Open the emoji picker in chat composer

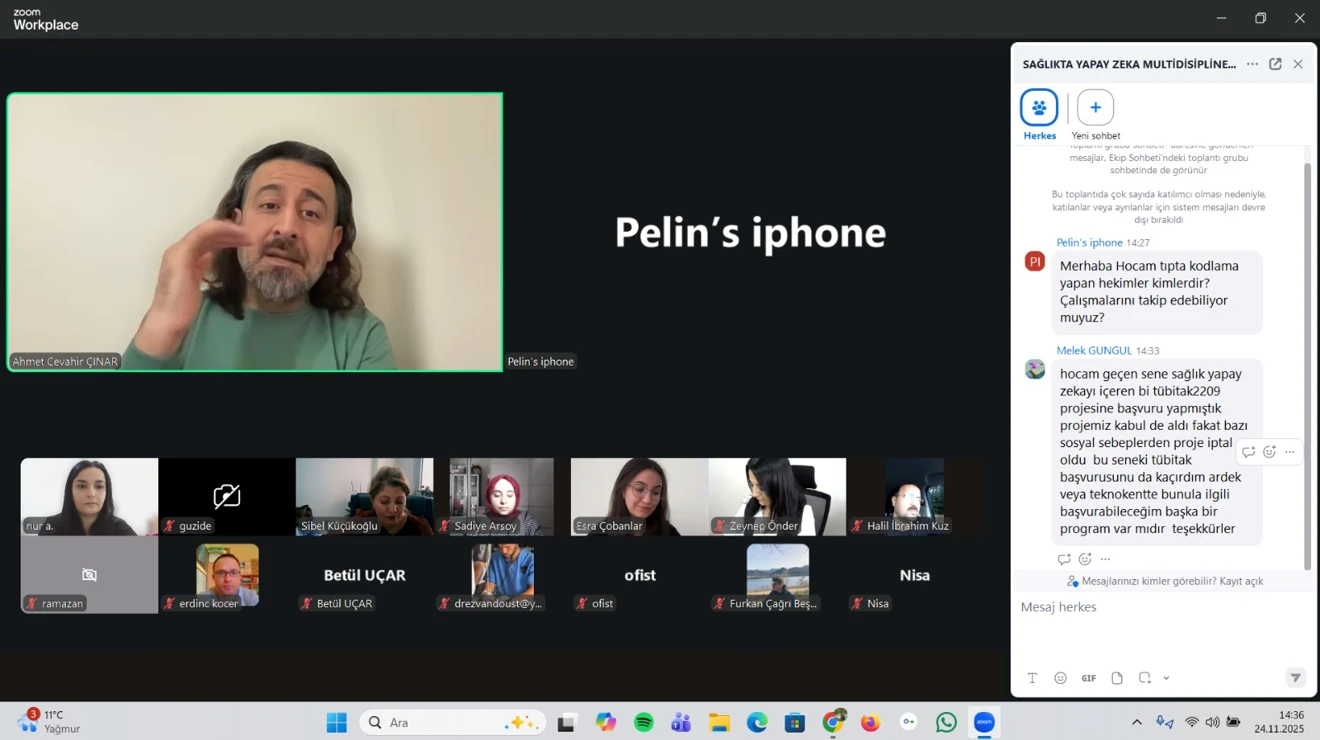point(1060,678)
